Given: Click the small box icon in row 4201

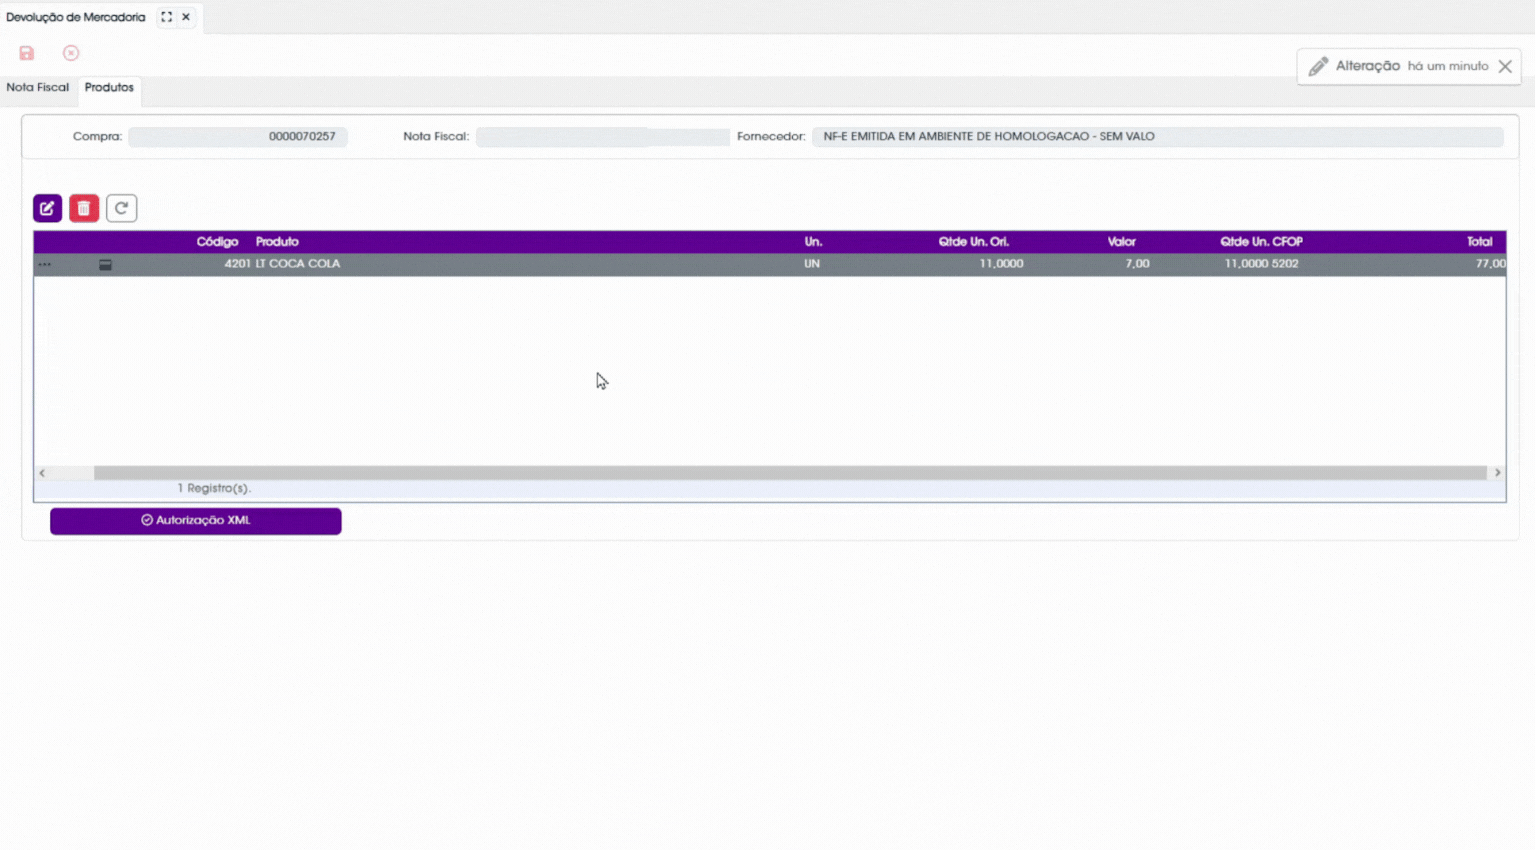Looking at the screenshot, I should click(105, 264).
